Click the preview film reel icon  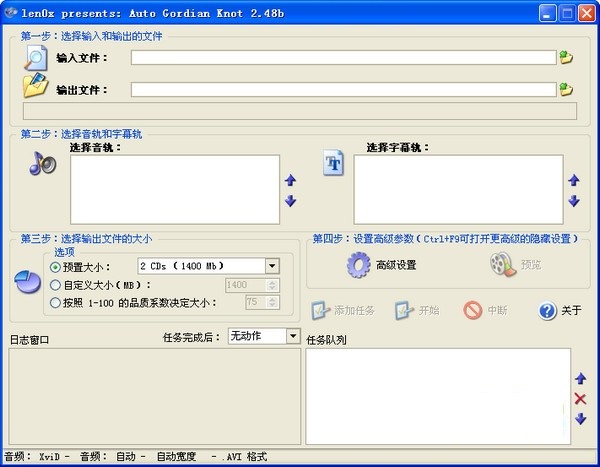502,264
